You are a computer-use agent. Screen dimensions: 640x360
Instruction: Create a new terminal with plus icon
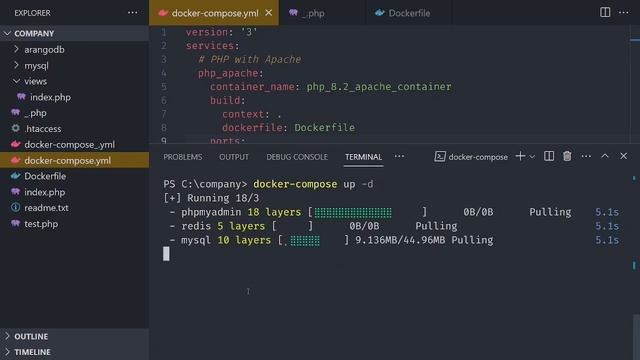(520, 156)
